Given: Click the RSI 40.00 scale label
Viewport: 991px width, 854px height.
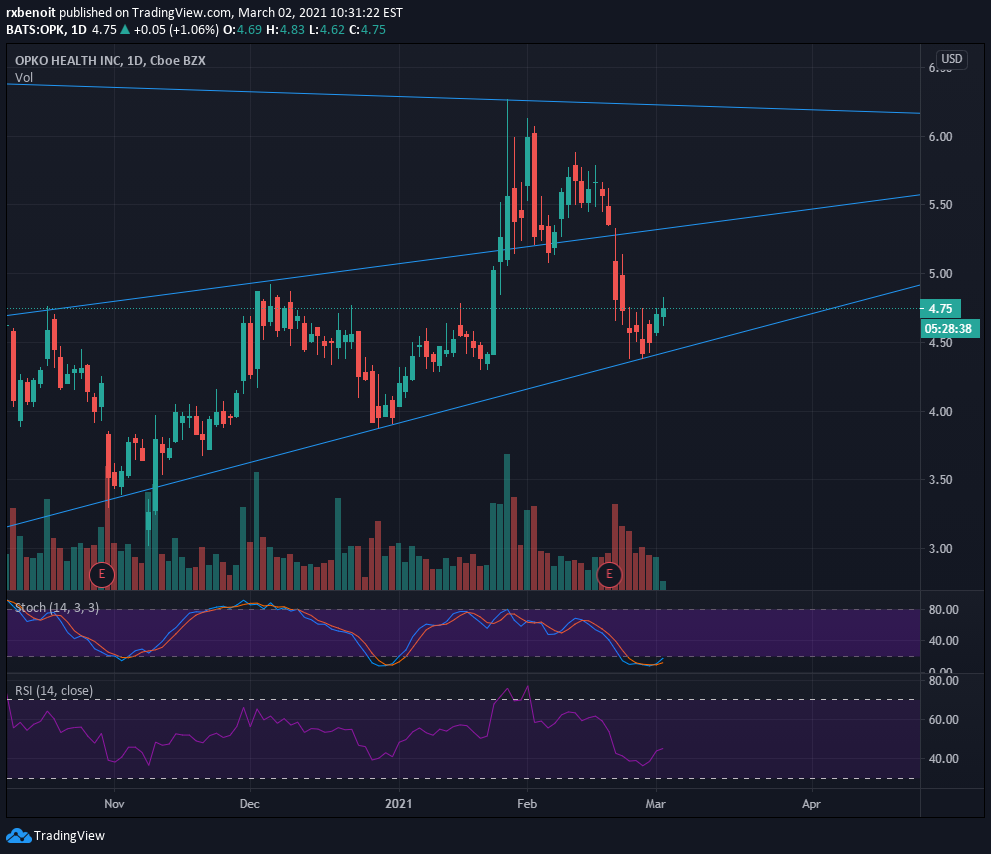Looking at the screenshot, I should pyautogui.click(x=943, y=759).
